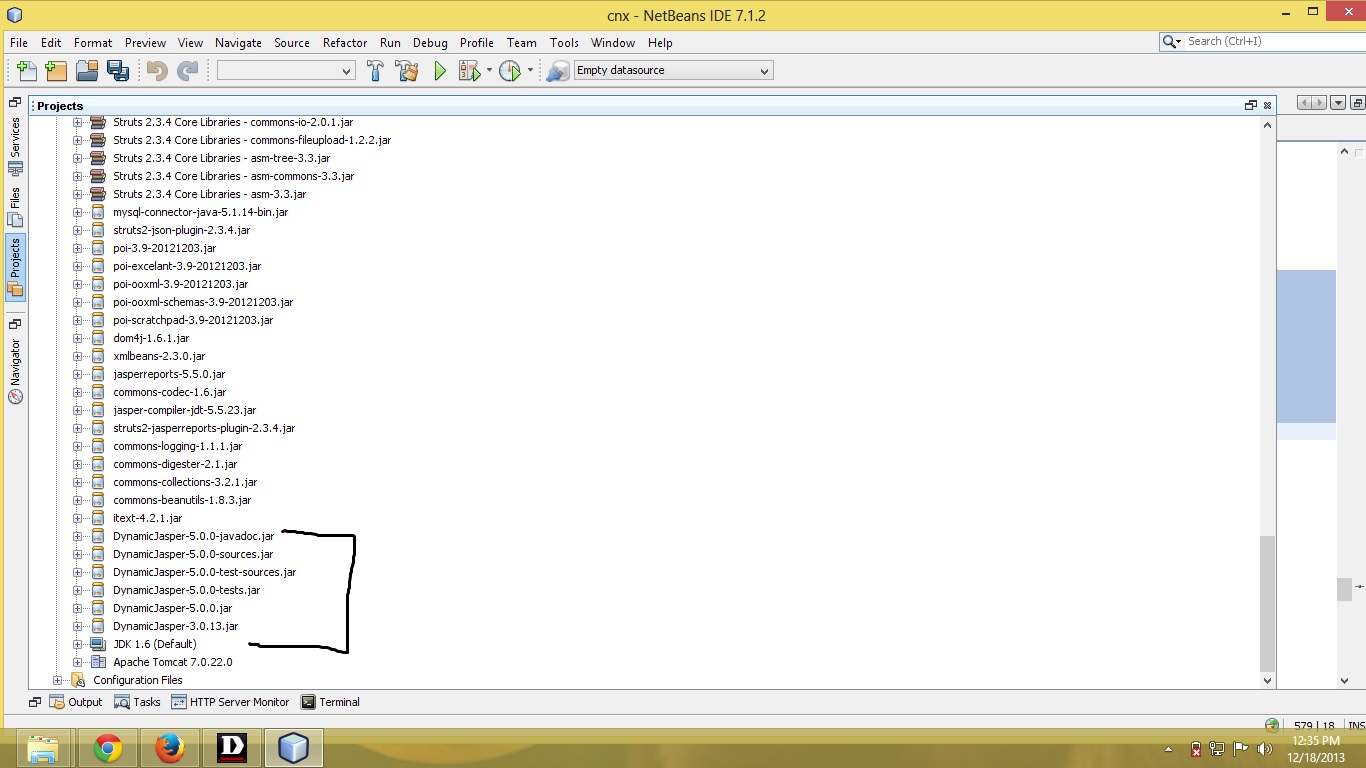Open the File menu
Viewport: 1366px width, 768px height.
point(19,43)
